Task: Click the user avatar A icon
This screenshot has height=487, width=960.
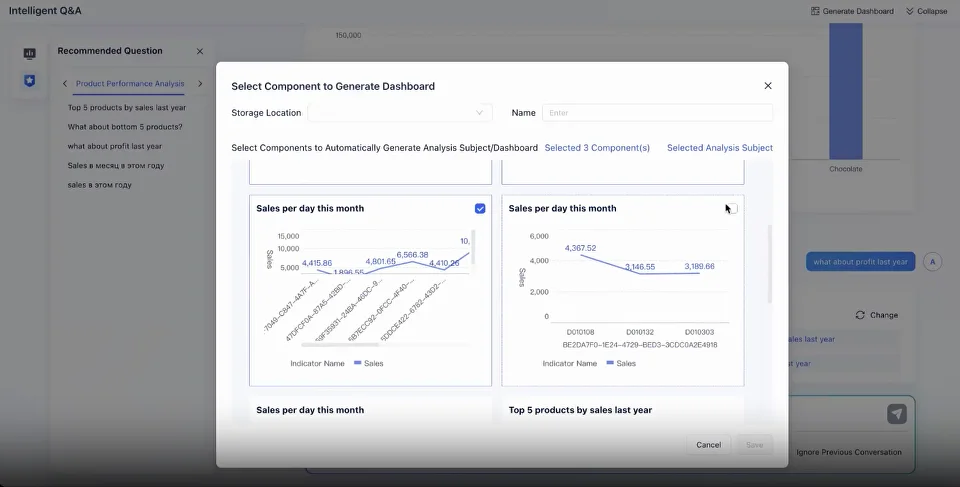Action: point(933,262)
